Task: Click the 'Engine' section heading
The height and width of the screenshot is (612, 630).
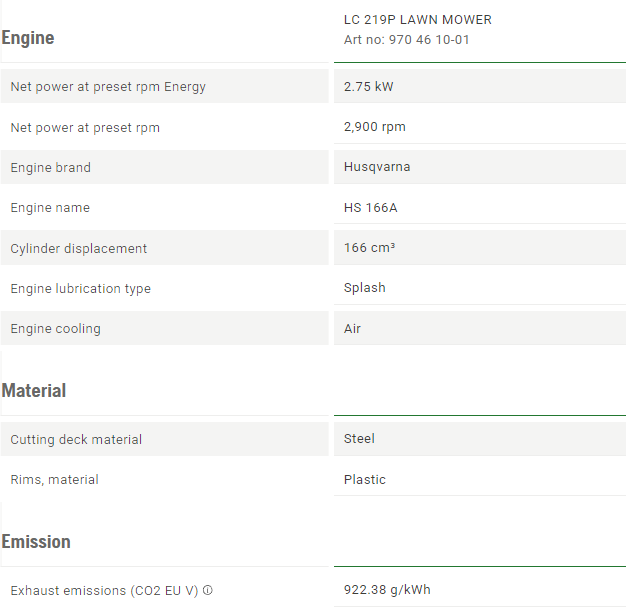Action: tap(28, 38)
